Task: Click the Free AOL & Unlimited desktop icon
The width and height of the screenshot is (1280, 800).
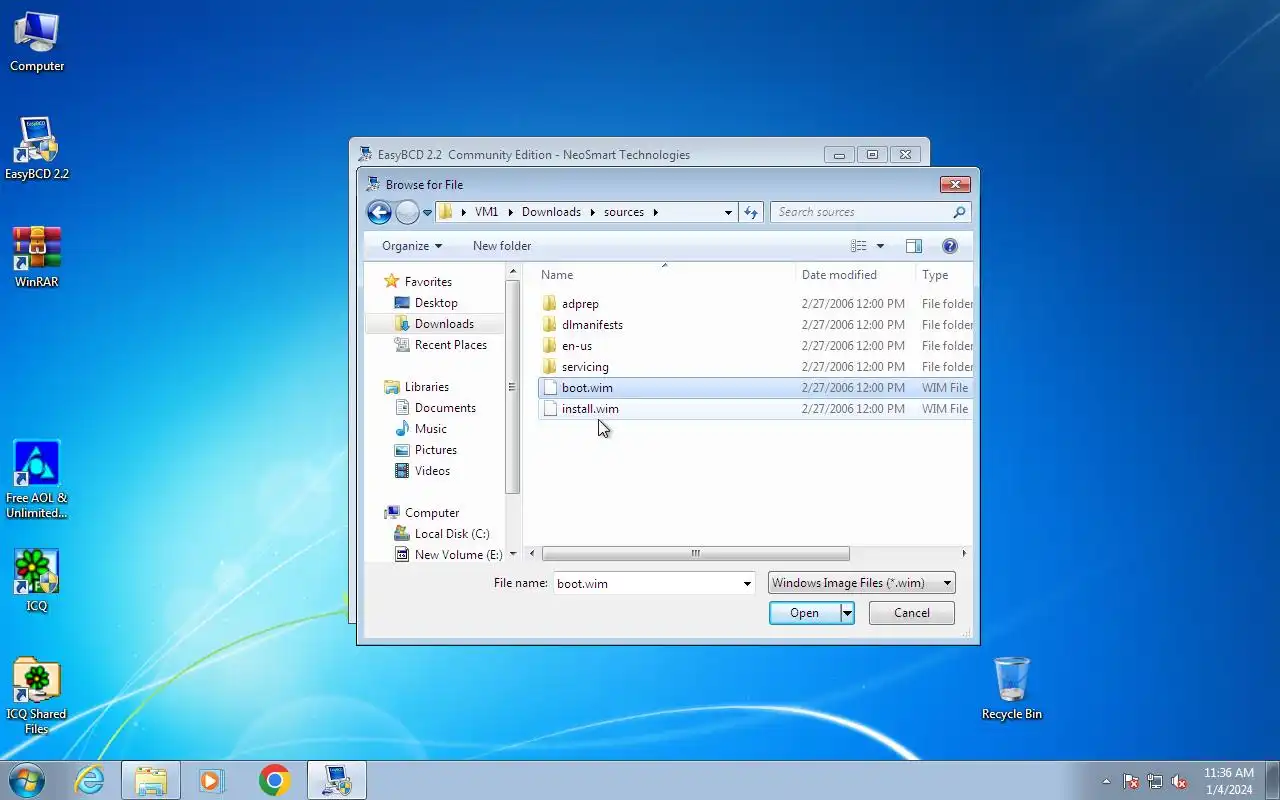Action: pos(37,480)
